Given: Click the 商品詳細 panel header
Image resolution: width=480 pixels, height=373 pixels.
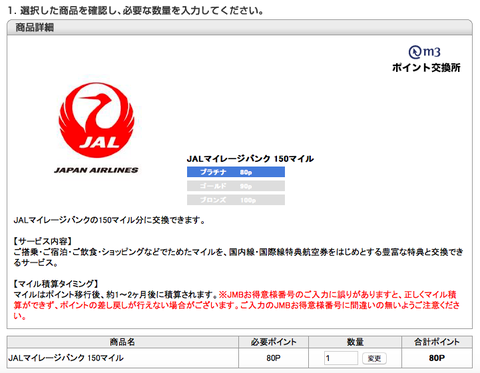Looking at the screenshot, I should pyautogui.click(x=239, y=27).
